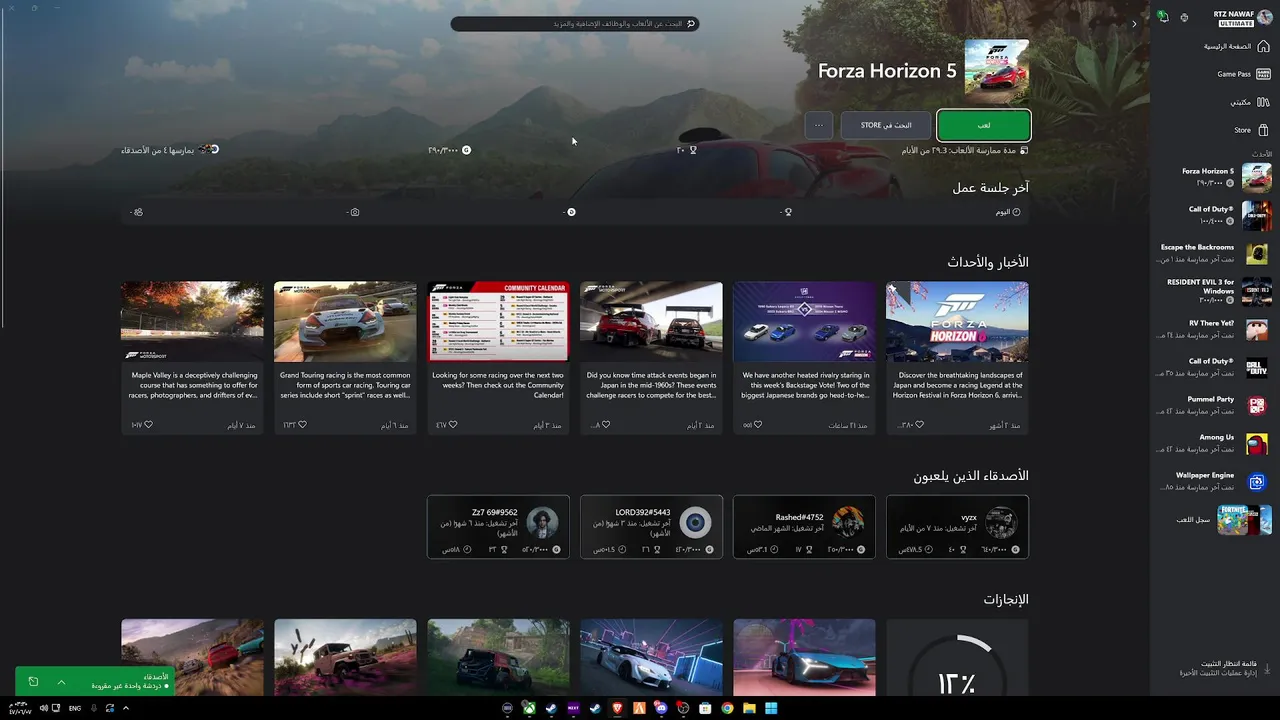Open the Grand Touring racing news card
Screen dimensions: 1280x720
(x=345, y=358)
